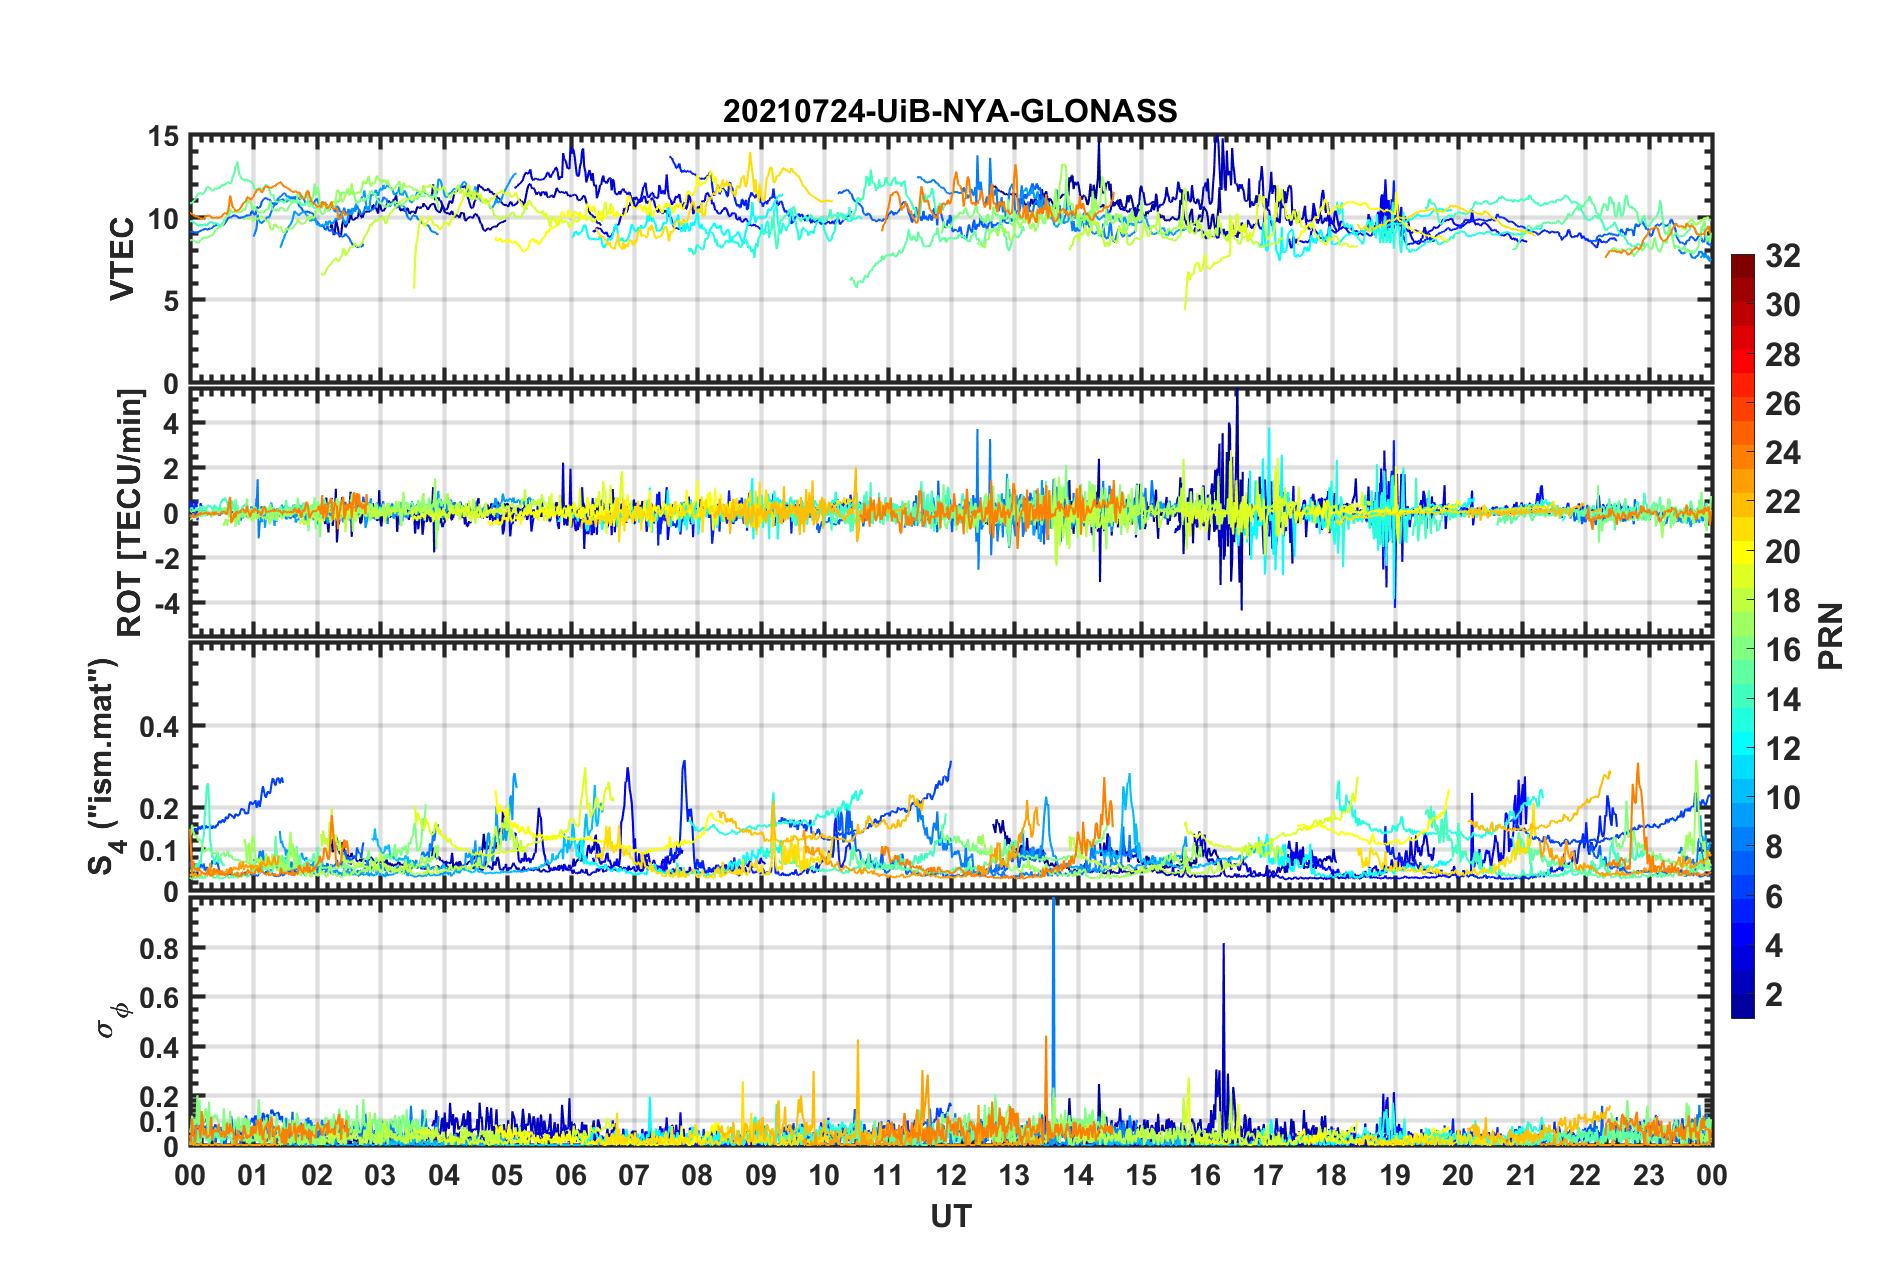
Task: Click colorbar tick label 30
Action: 1782,305
